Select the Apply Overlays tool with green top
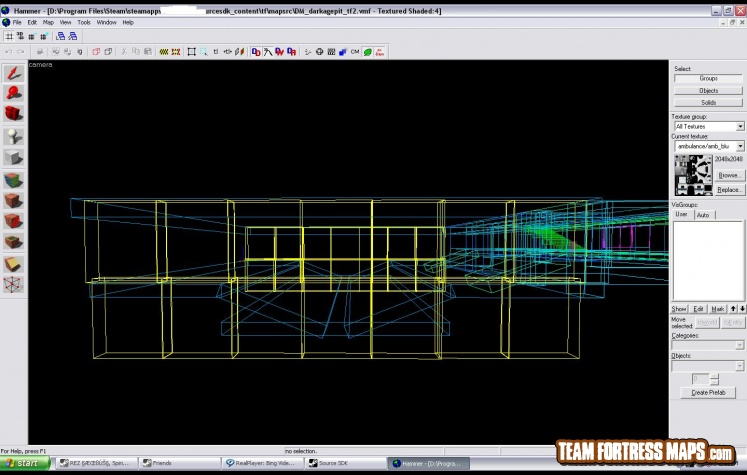The height and width of the screenshot is (475, 747). coord(13,242)
